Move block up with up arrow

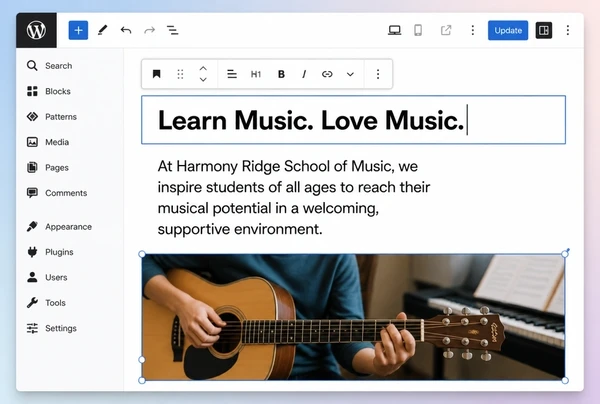point(203,68)
